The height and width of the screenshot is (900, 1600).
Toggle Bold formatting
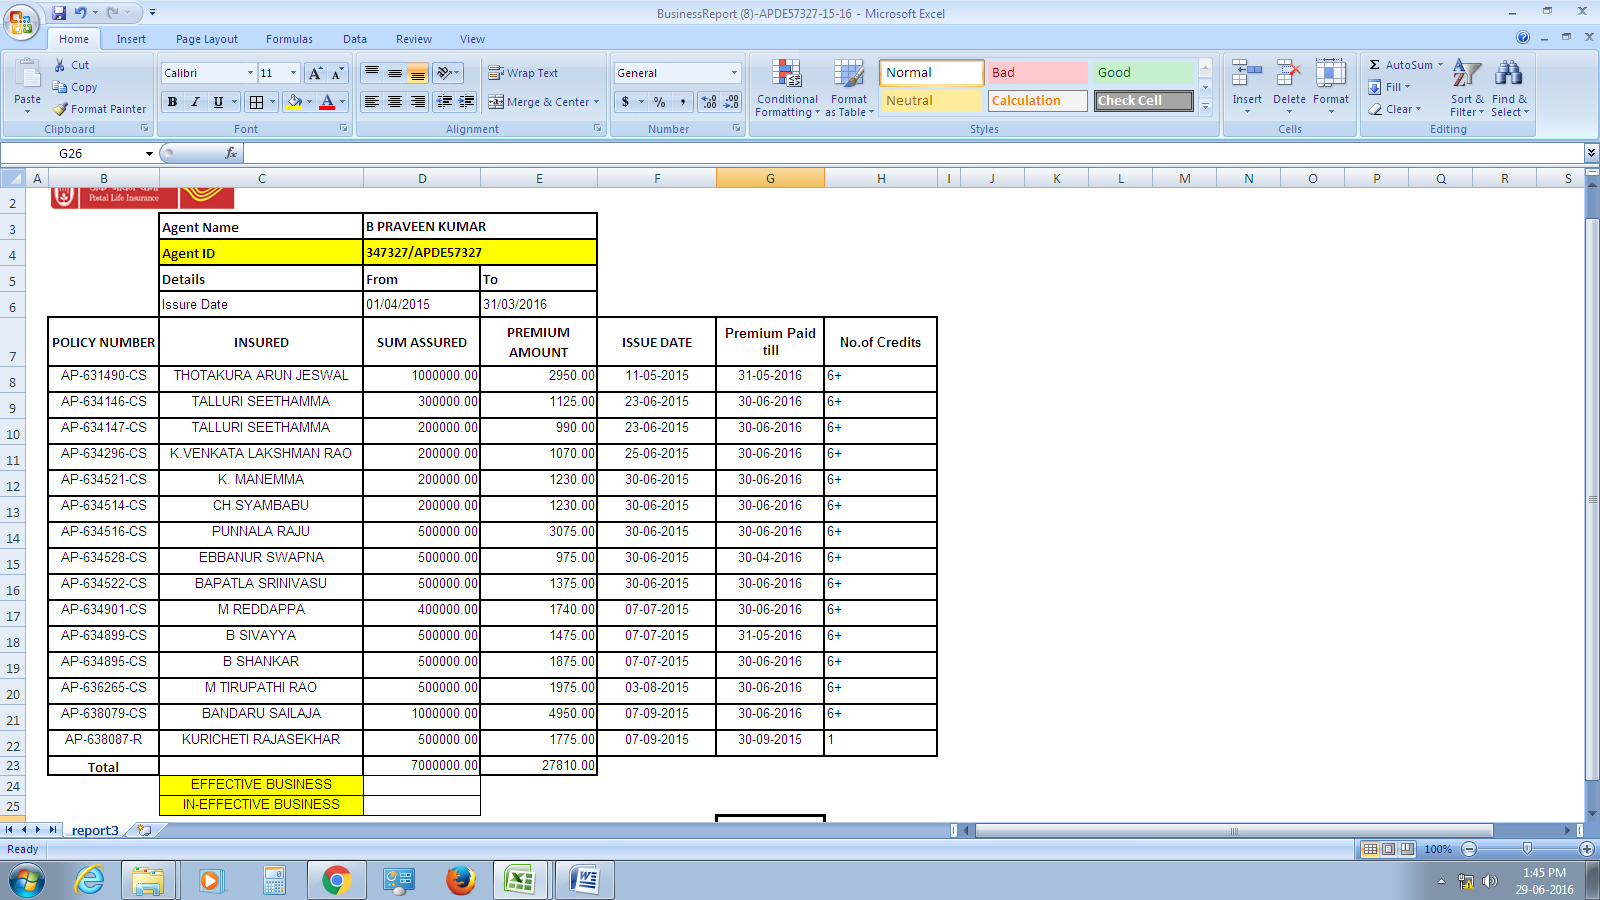[x=173, y=102]
